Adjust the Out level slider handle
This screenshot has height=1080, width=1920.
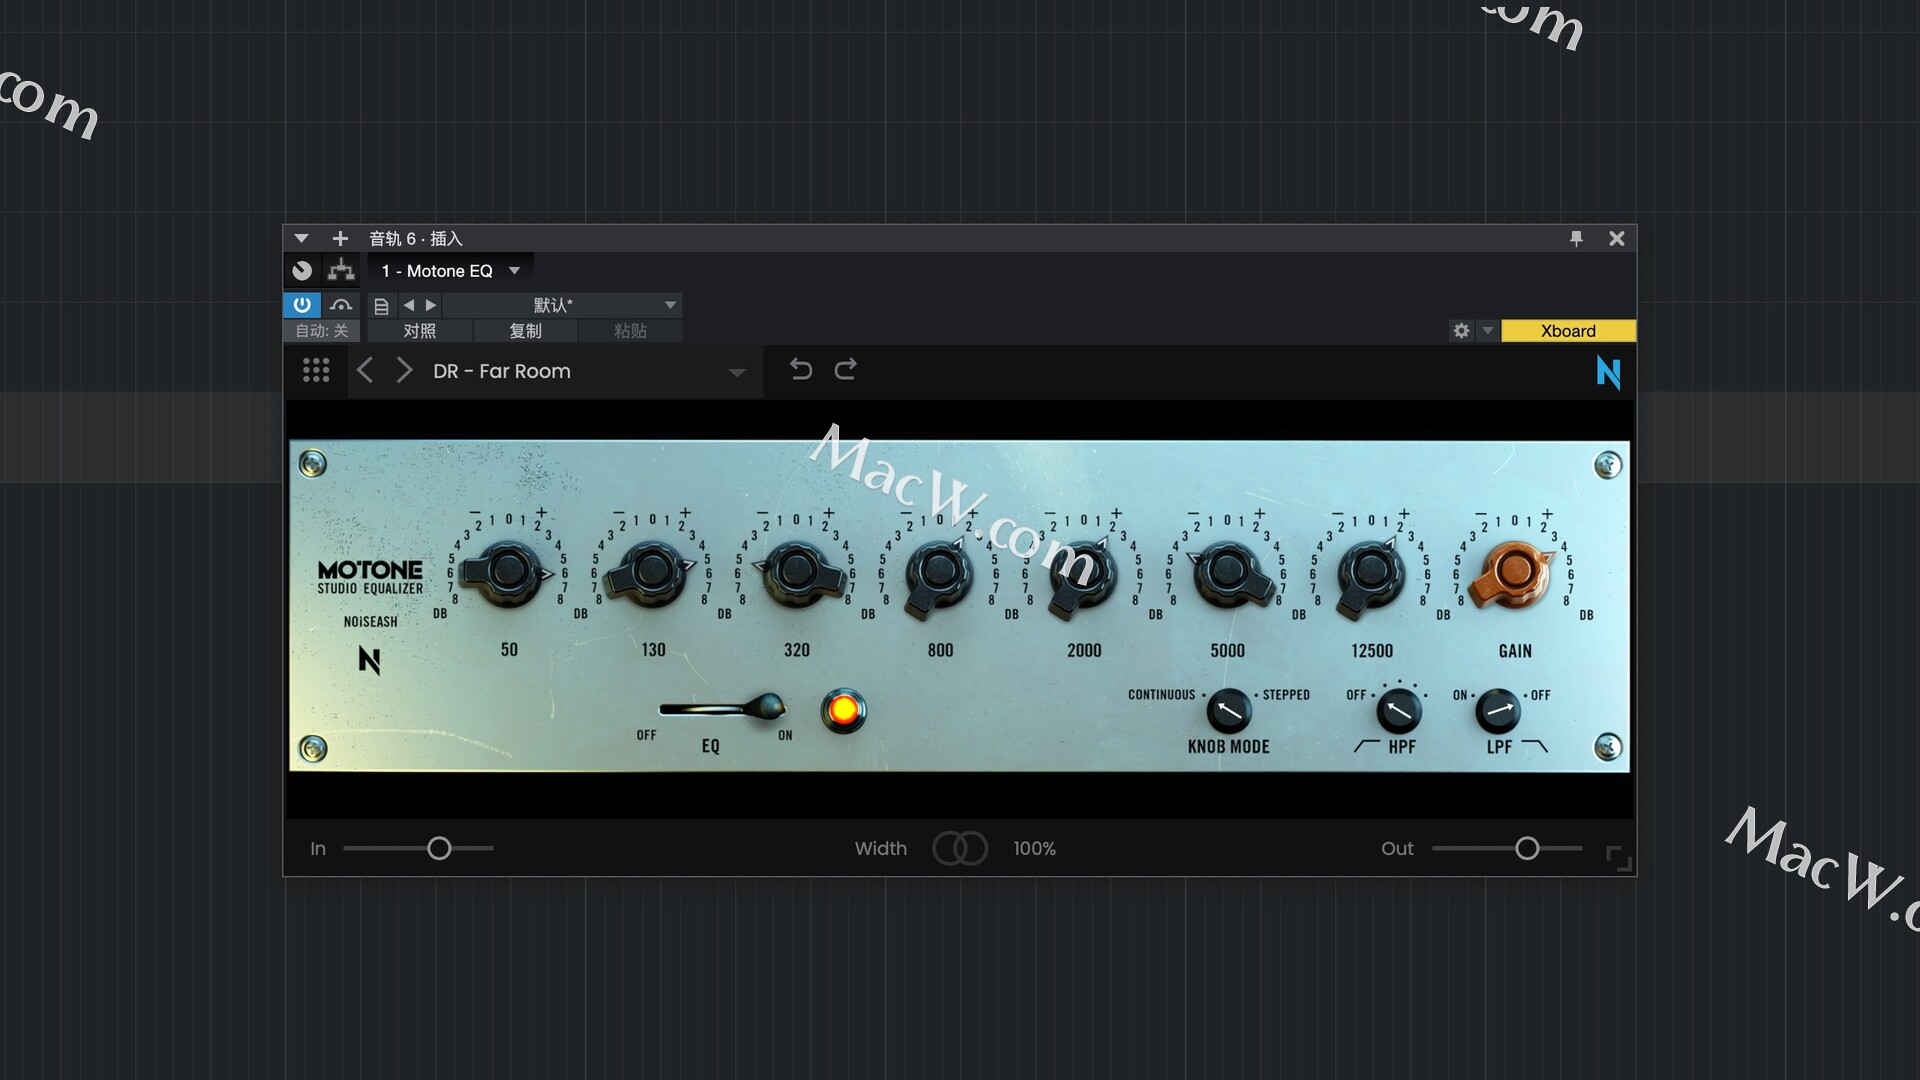1527,848
